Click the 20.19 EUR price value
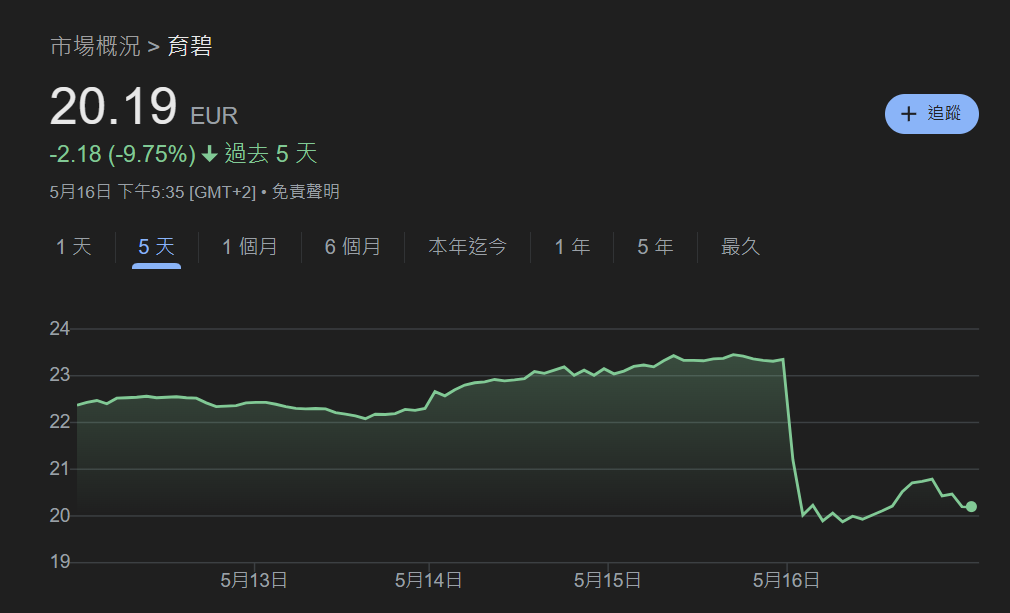Screen dimensions: 1010x613 [x=113, y=107]
